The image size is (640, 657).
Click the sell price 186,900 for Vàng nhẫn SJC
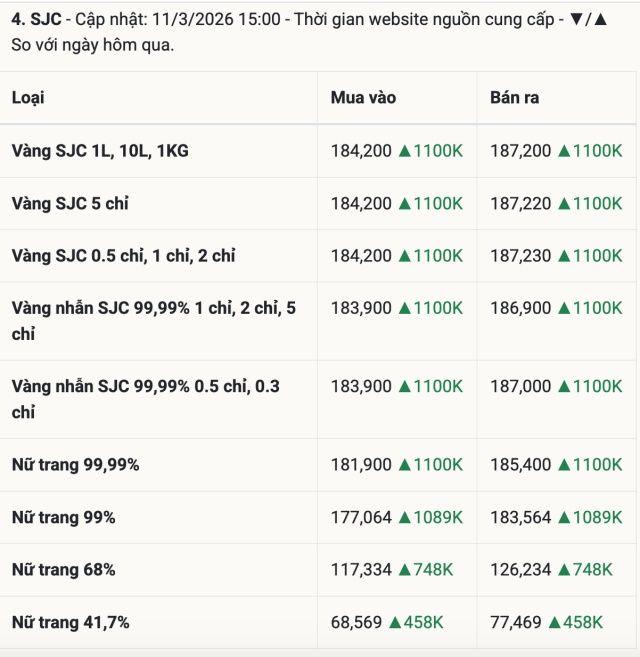(520, 308)
